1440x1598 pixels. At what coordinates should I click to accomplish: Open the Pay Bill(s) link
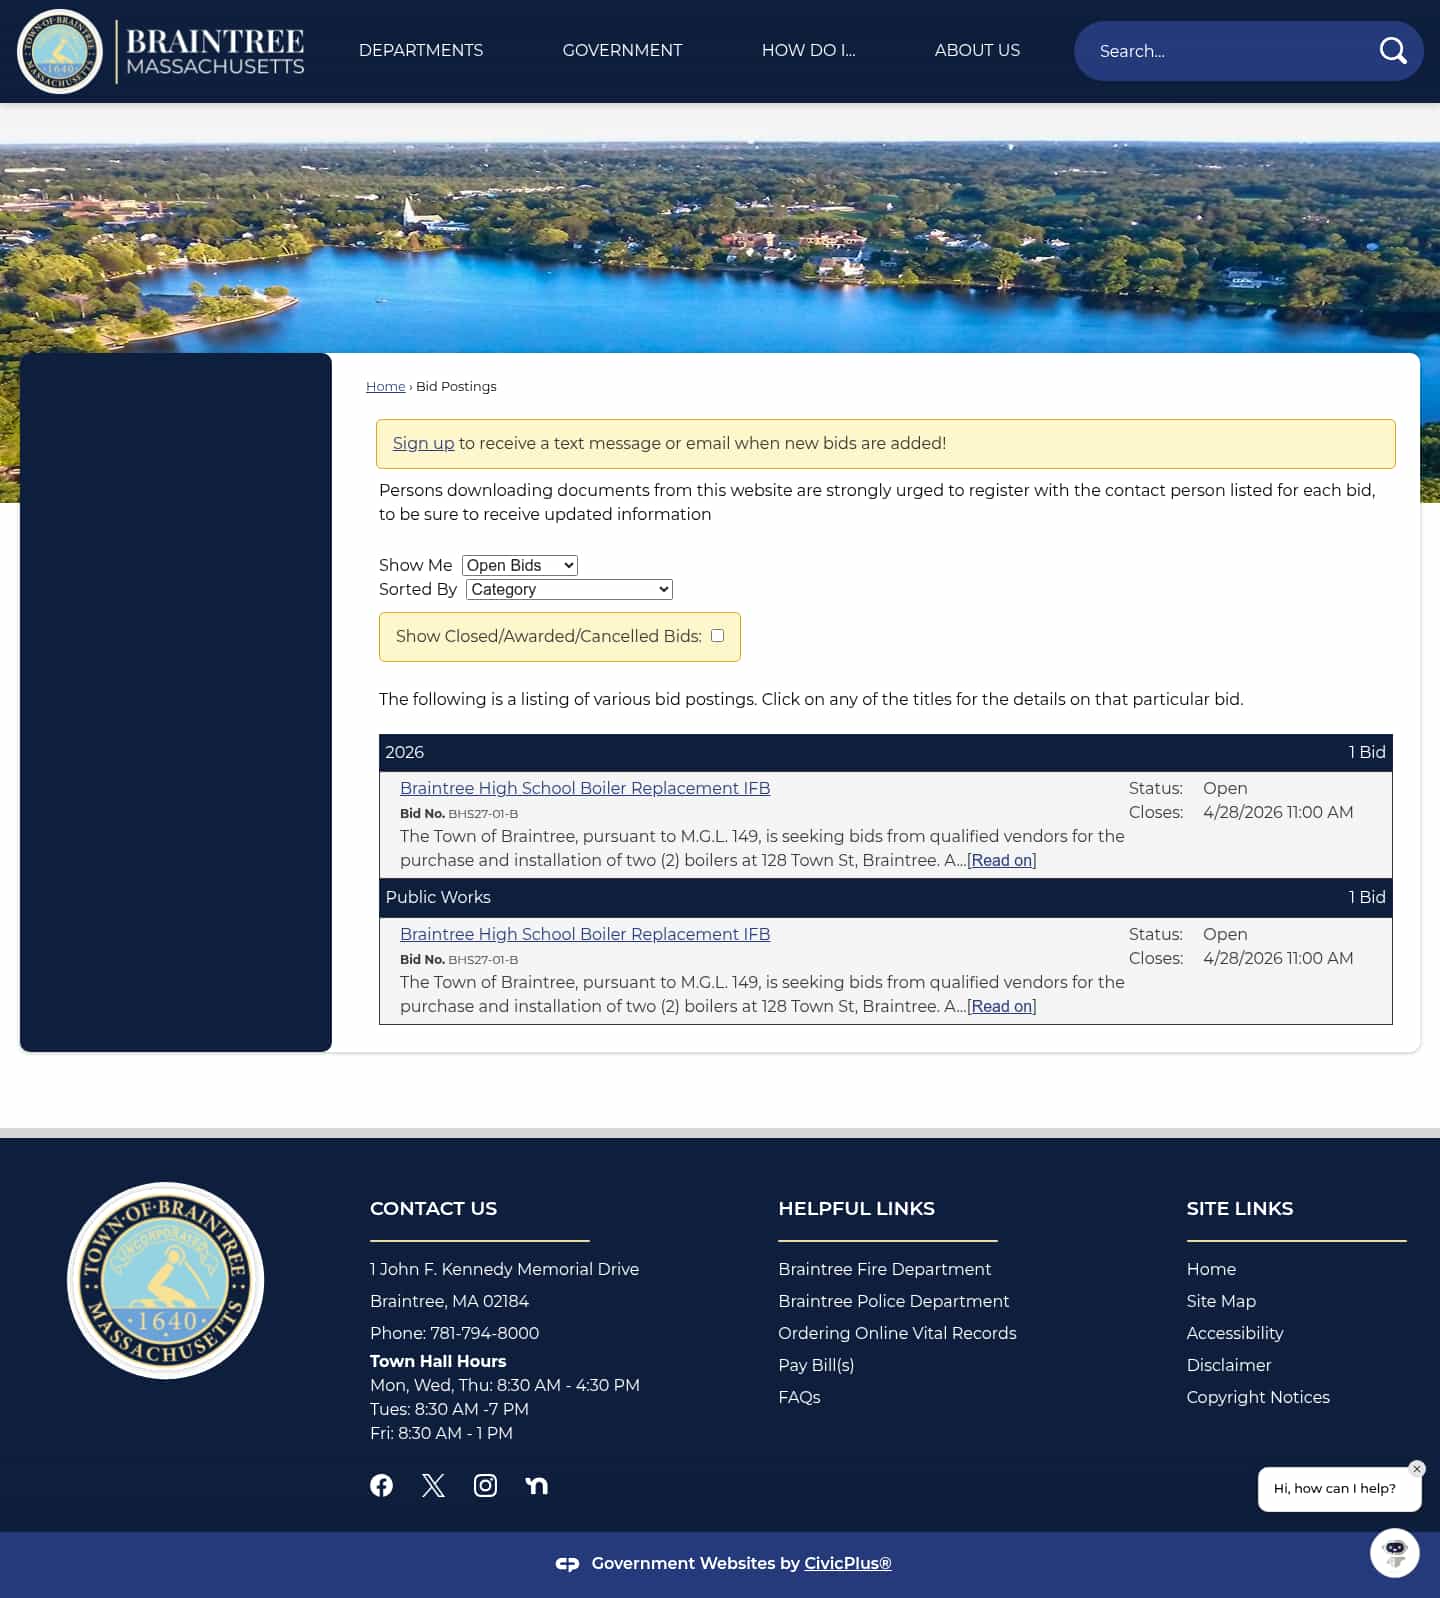[x=816, y=1365]
